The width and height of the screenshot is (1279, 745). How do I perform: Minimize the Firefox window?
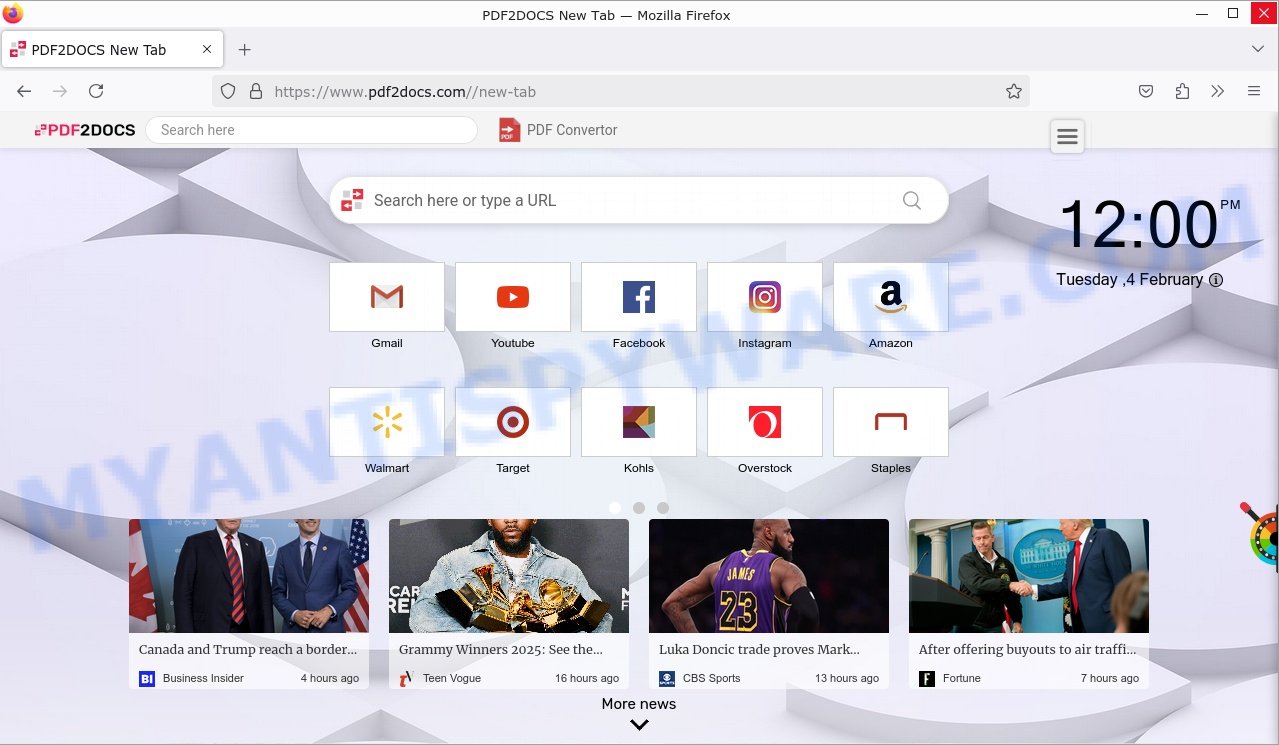(1201, 14)
